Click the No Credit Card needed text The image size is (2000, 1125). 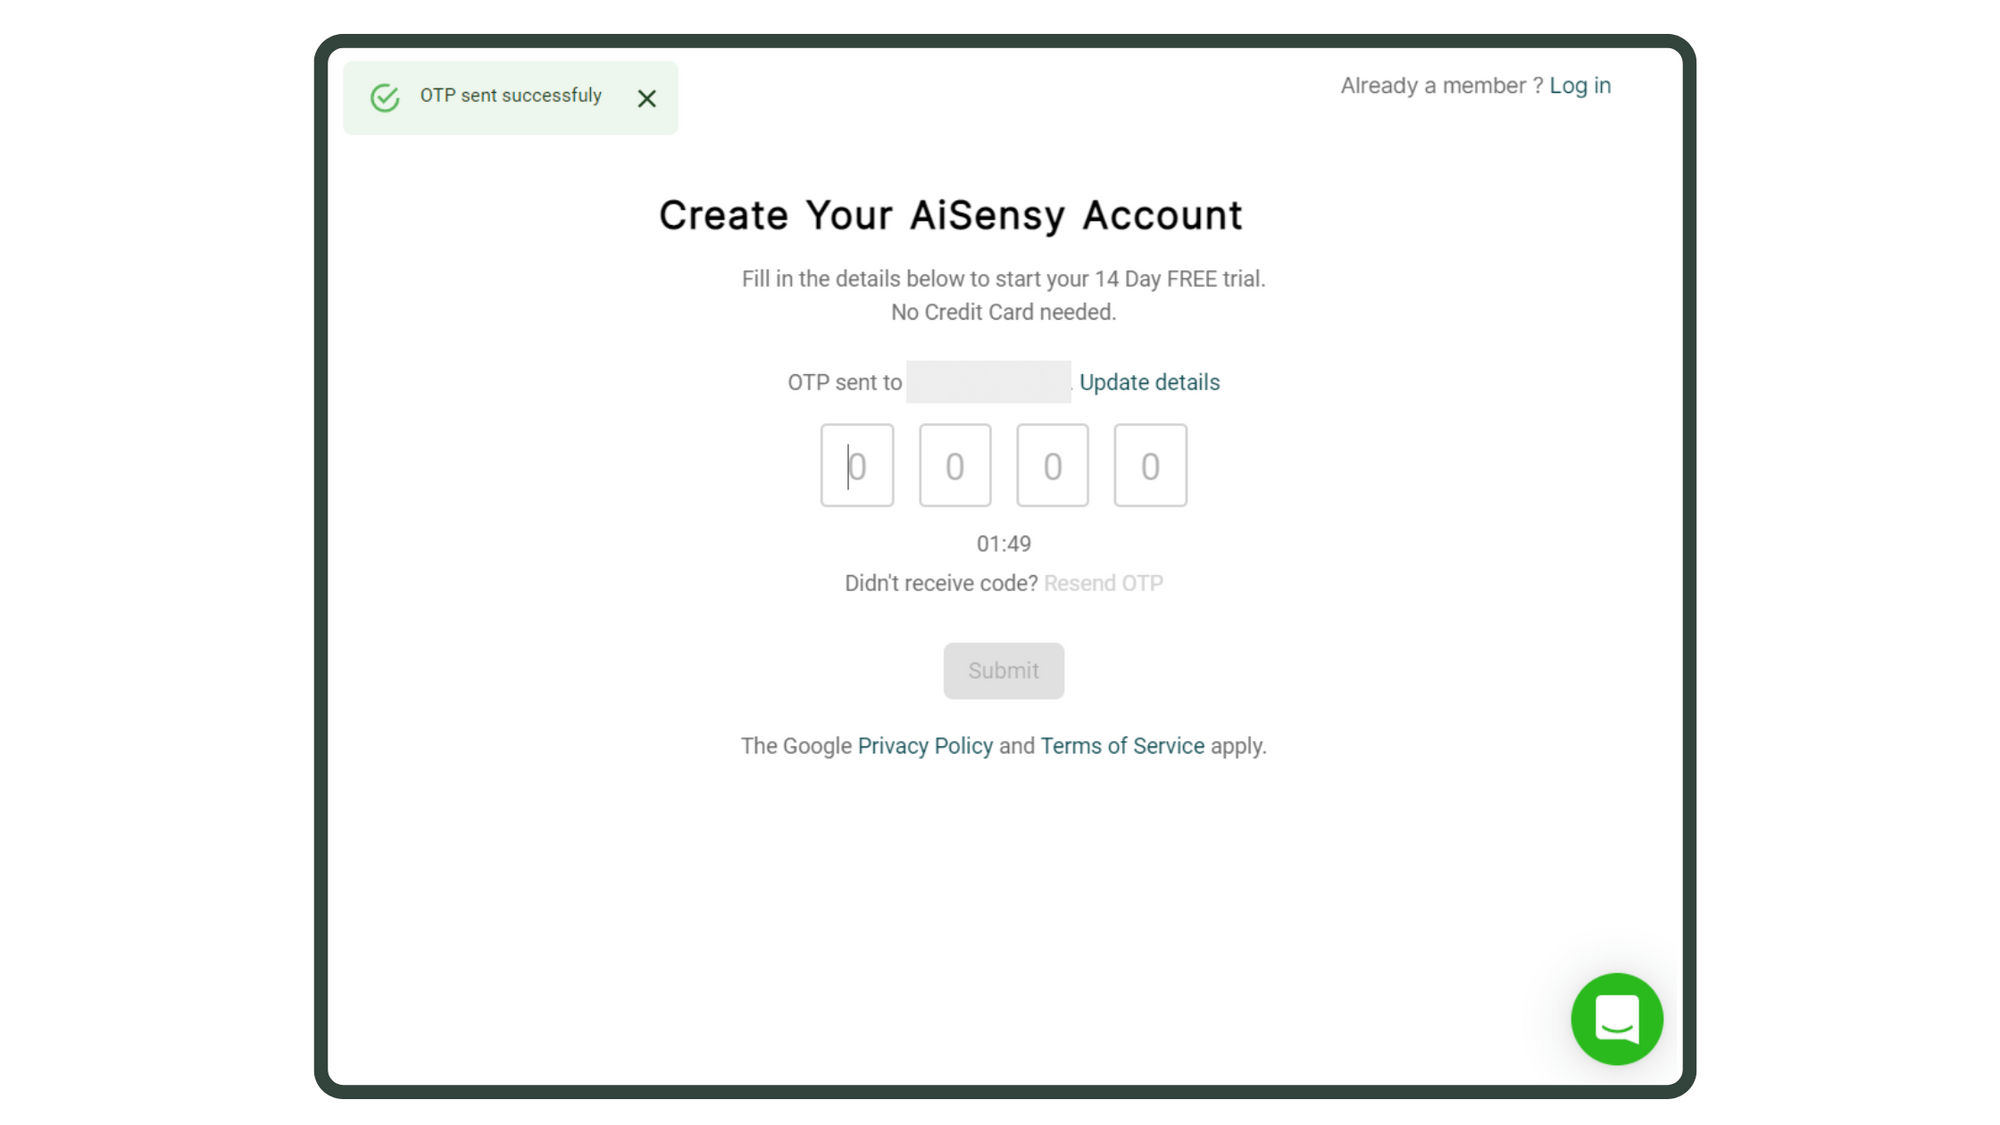point(1003,312)
